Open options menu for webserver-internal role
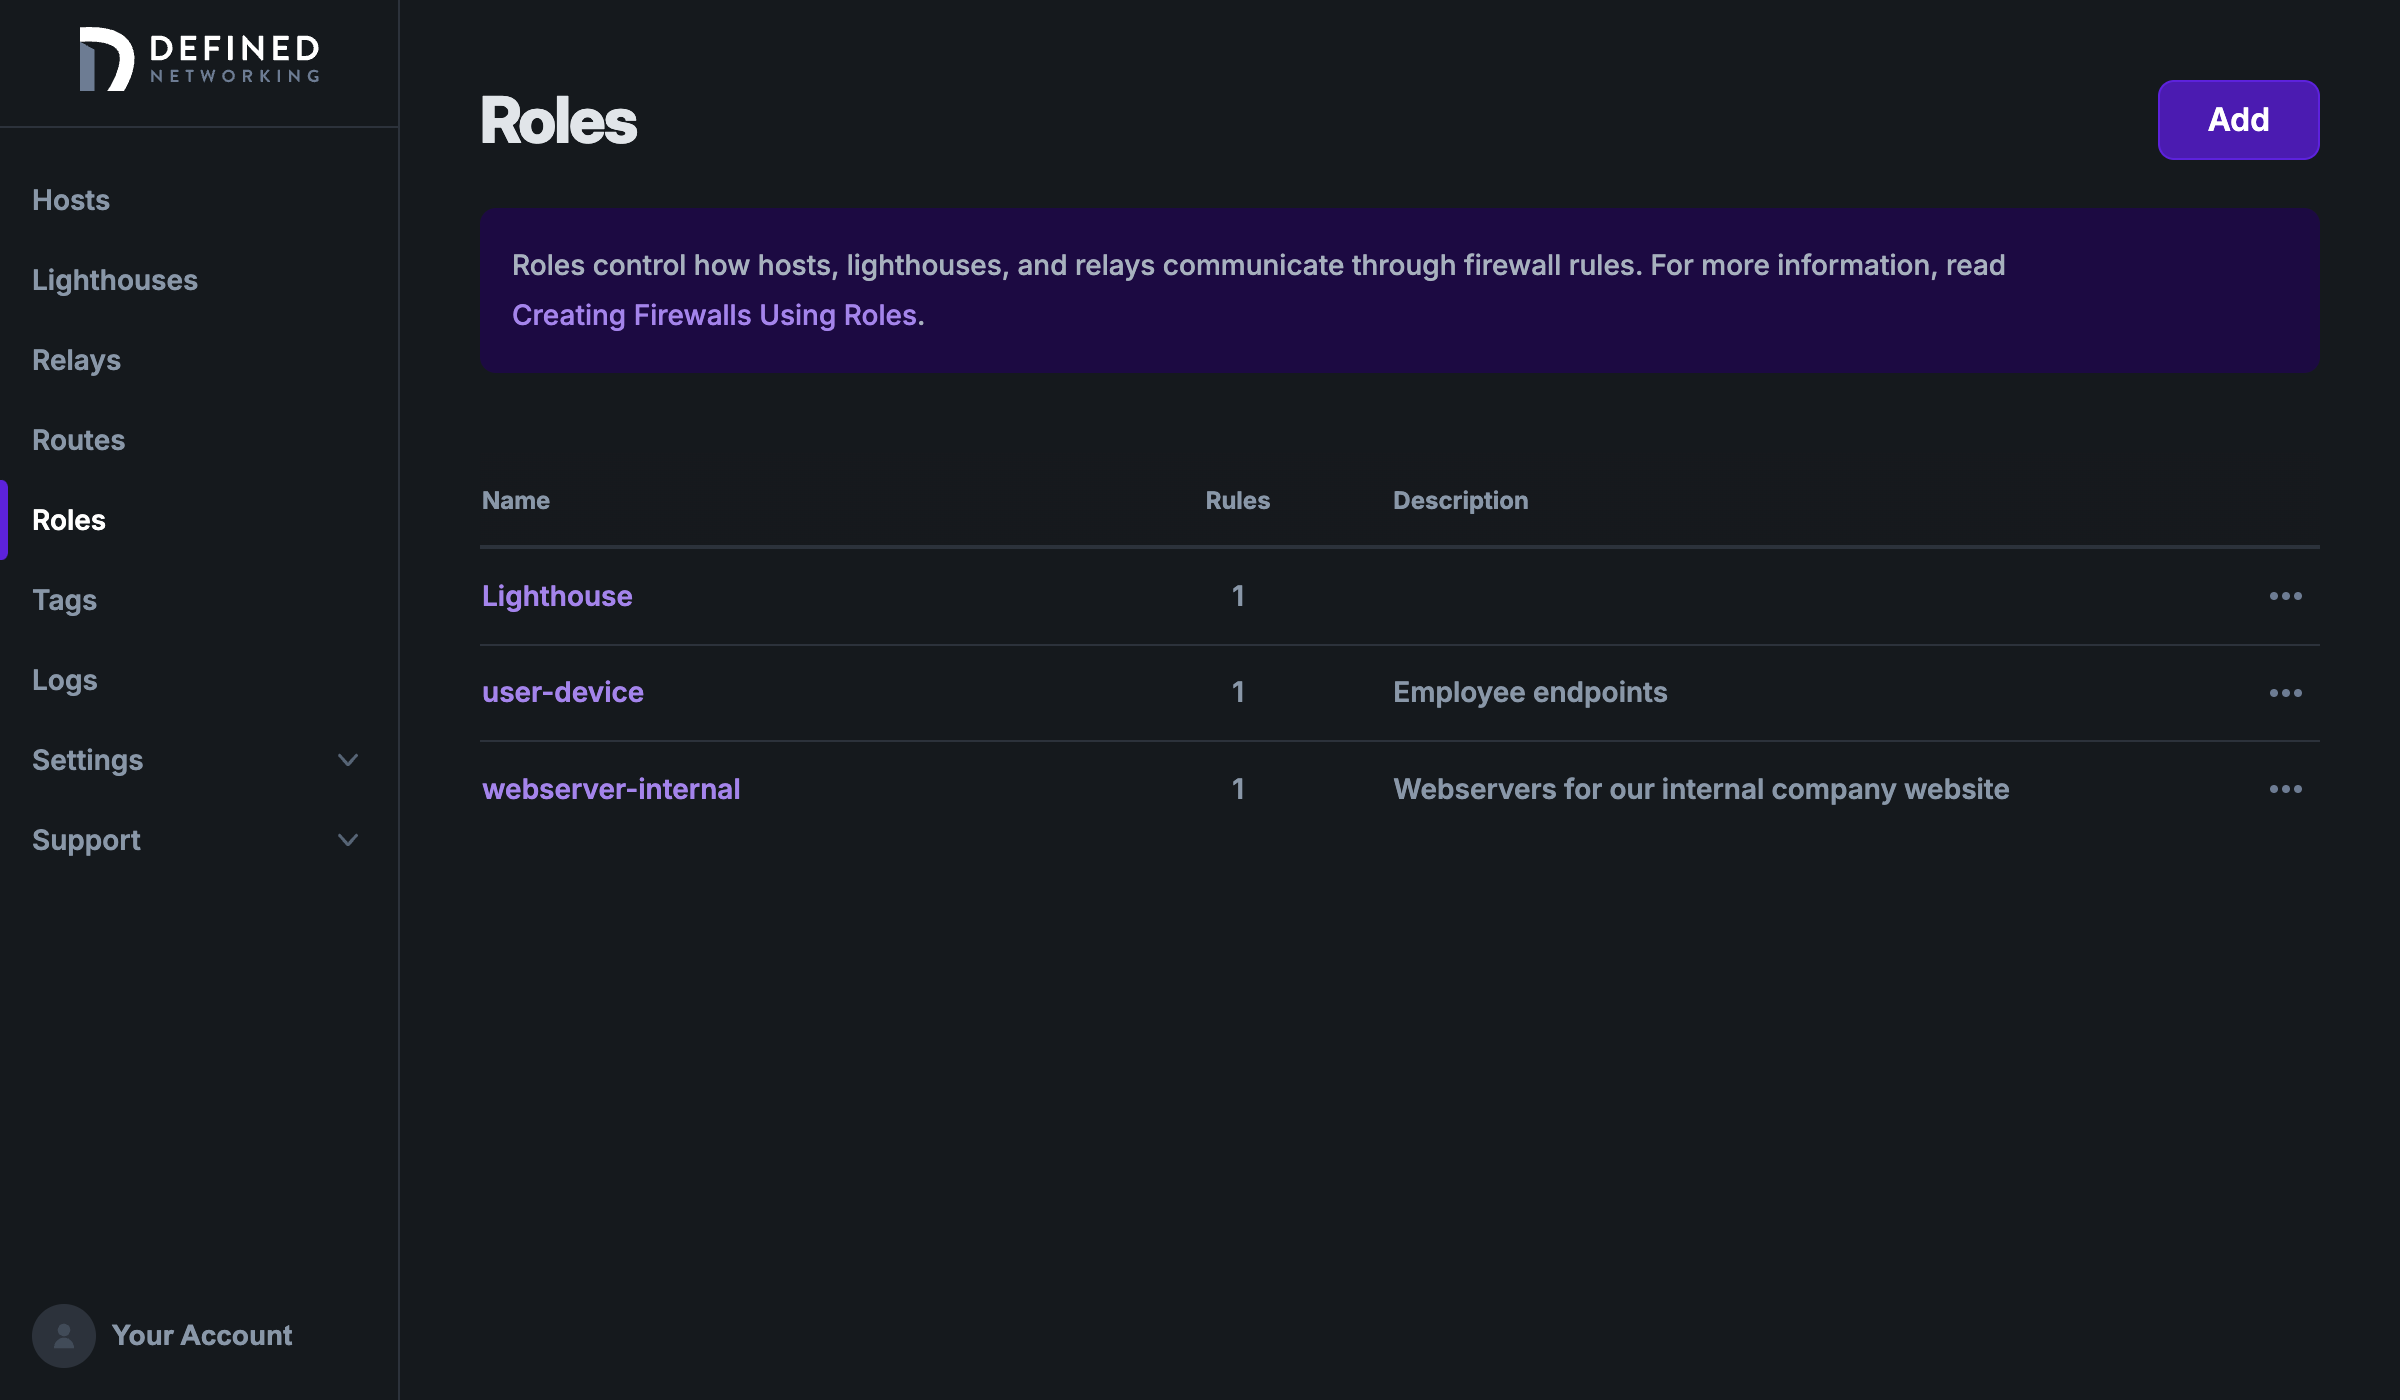The width and height of the screenshot is (2400, 1400). pyautogui.click(x=2287, y=788)
